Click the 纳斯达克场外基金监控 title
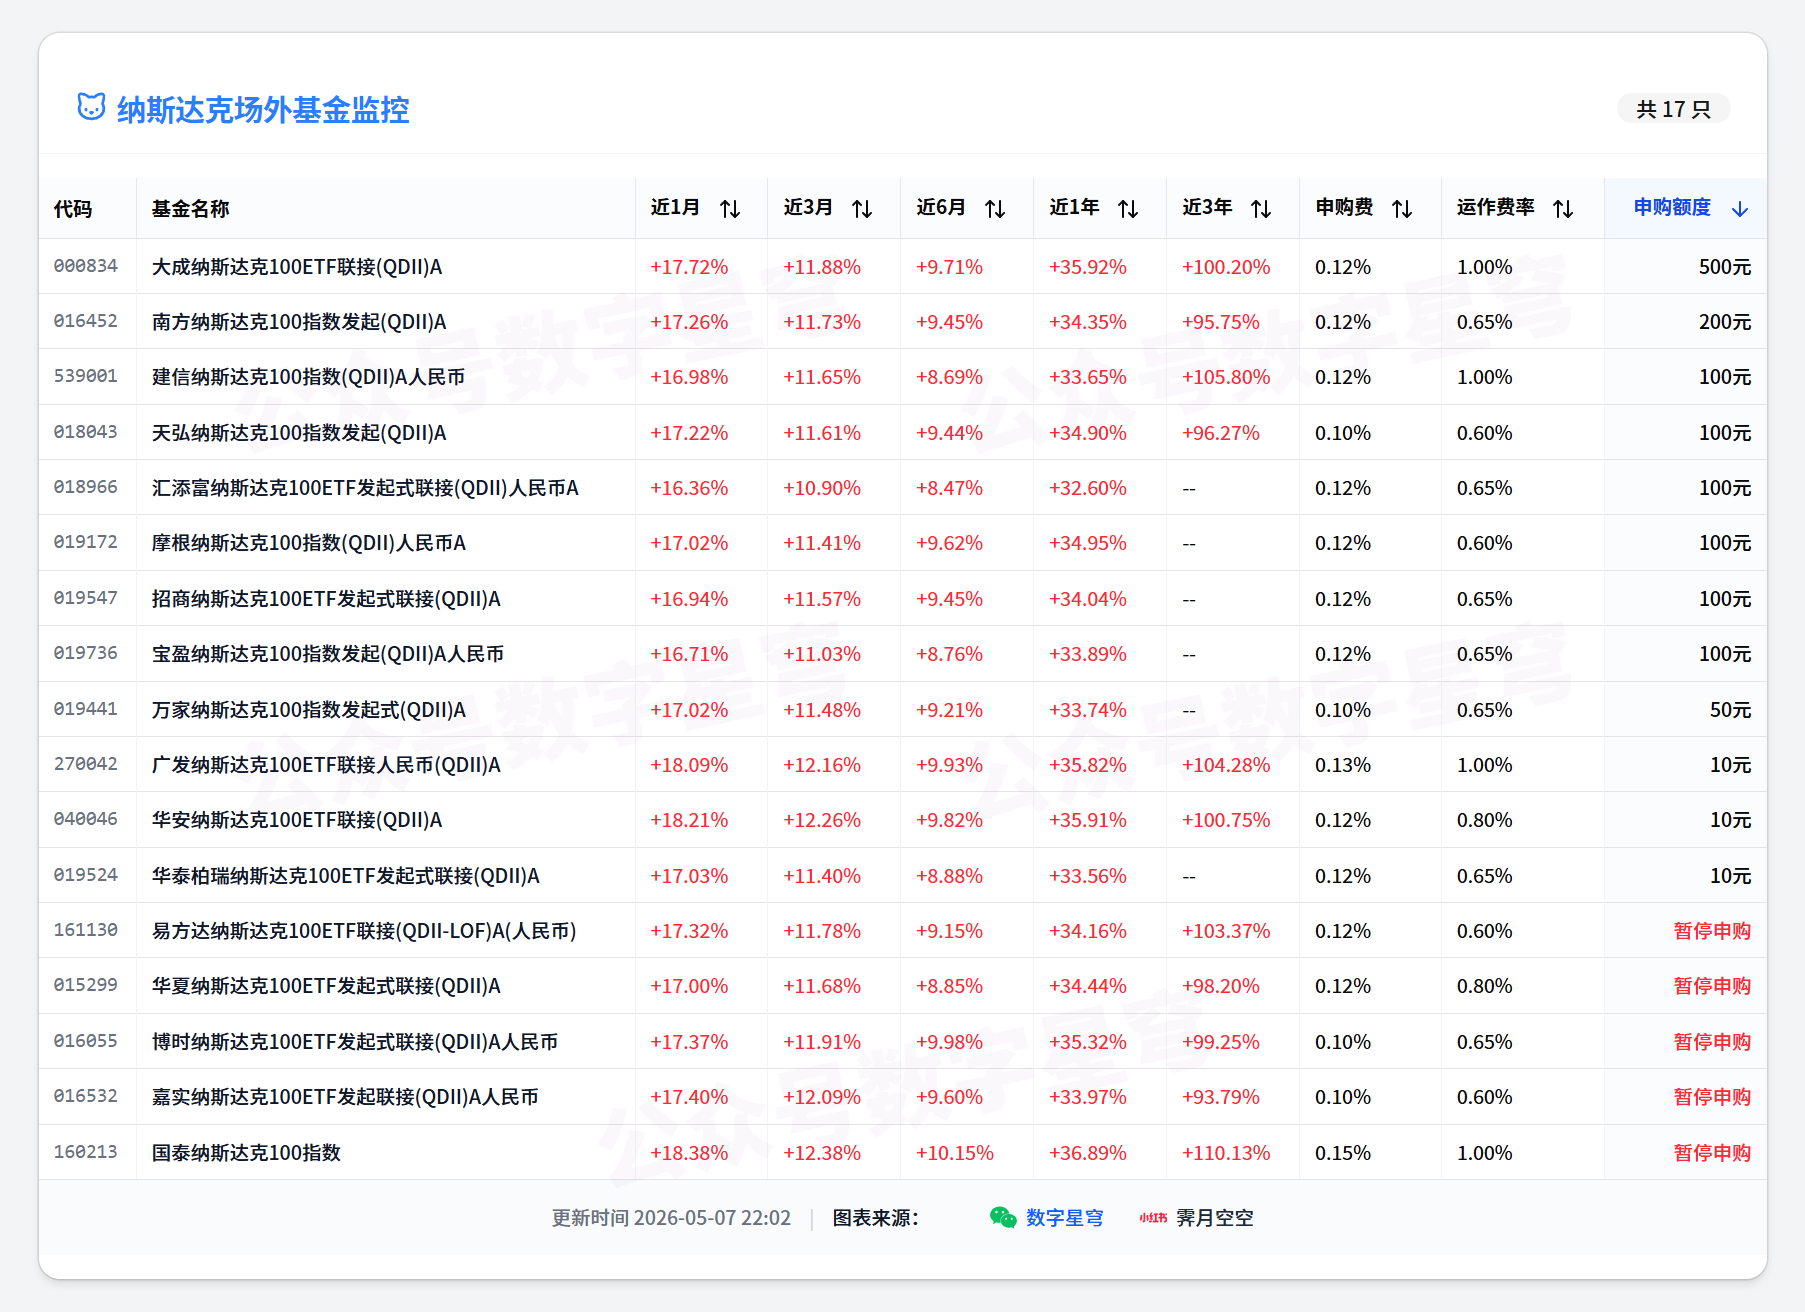 pyautogui.click(x=263, y=109)
